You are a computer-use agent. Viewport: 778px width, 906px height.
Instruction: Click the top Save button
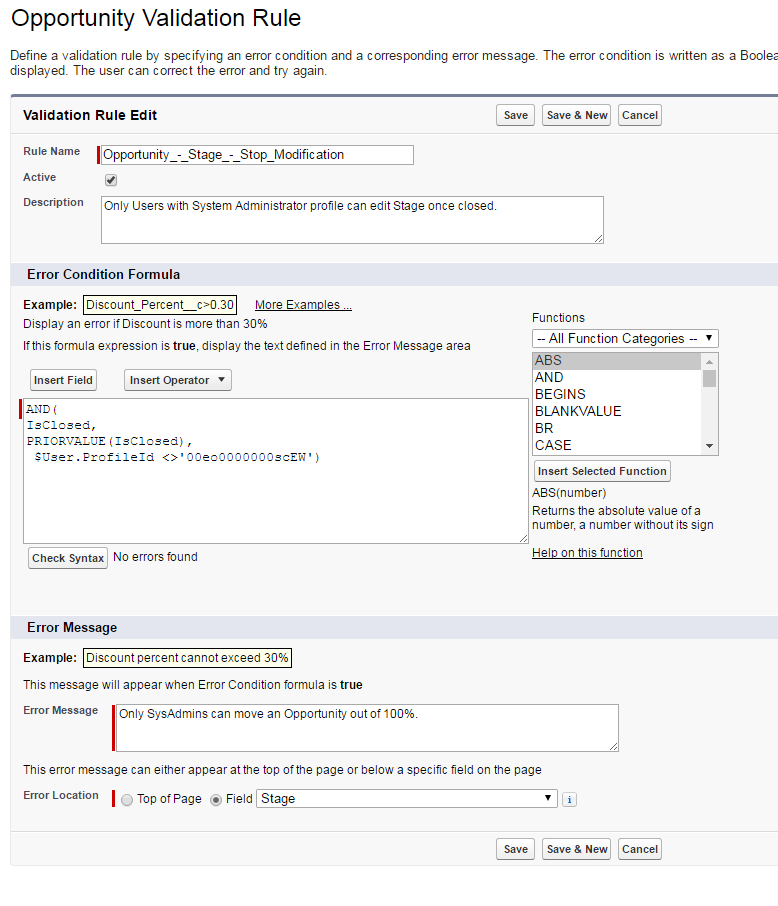click(x=515, y=115)
